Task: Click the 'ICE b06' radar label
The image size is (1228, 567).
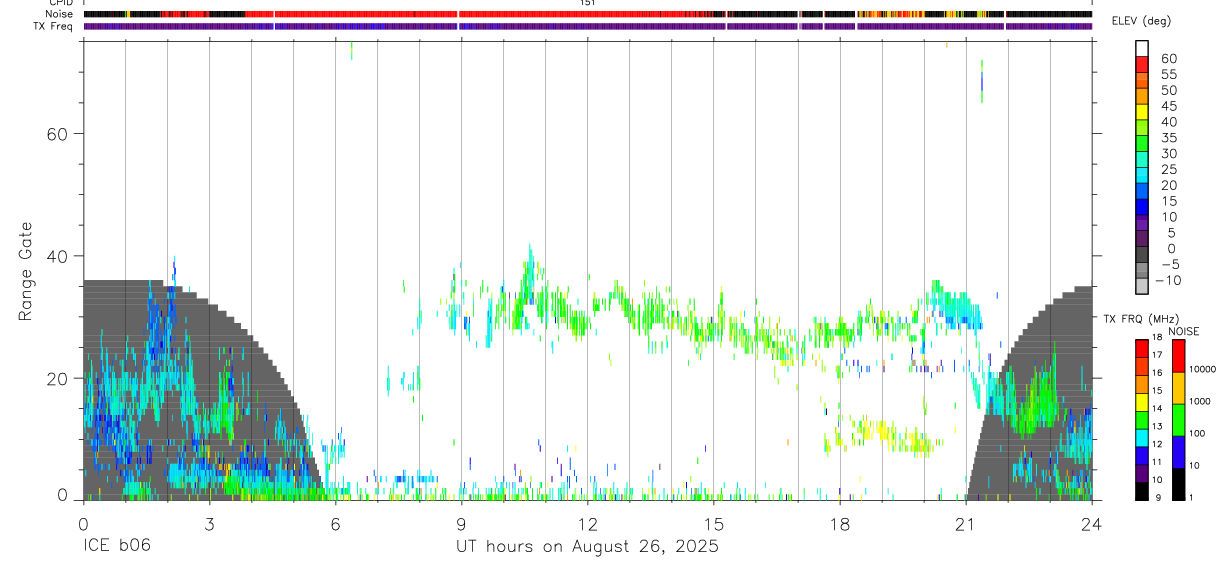Action: [x=115, y=547]
